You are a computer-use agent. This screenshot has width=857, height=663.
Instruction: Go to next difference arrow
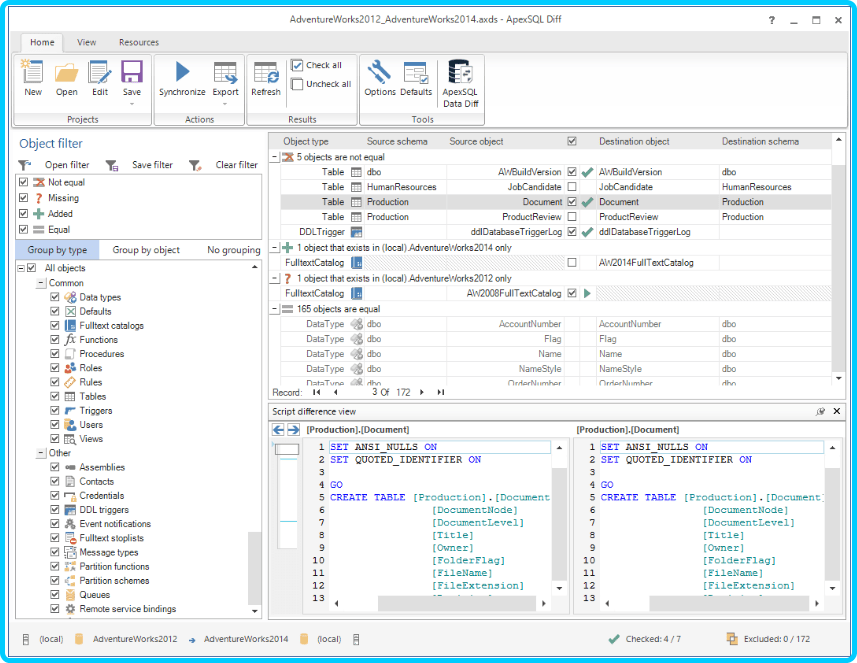(x=293, y=430)
